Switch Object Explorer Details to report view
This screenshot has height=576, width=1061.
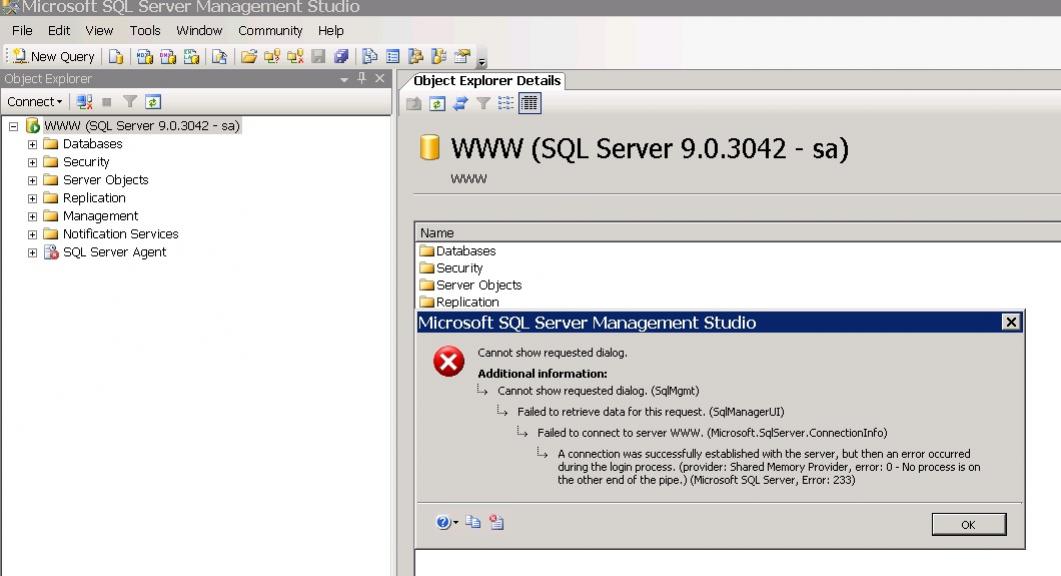[530, 104]
